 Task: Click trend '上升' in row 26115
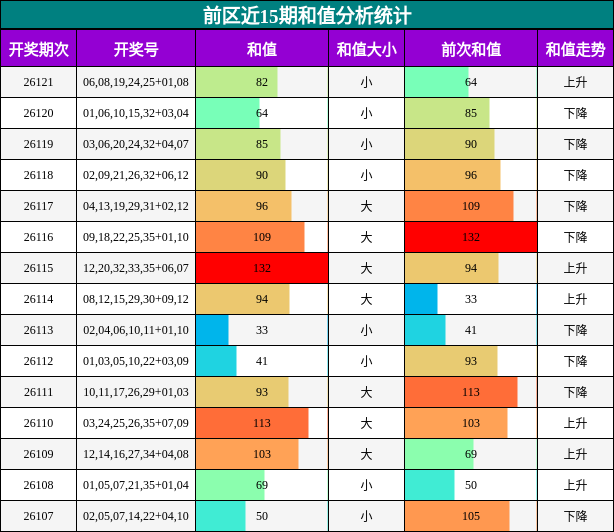[x=575, y=268]
